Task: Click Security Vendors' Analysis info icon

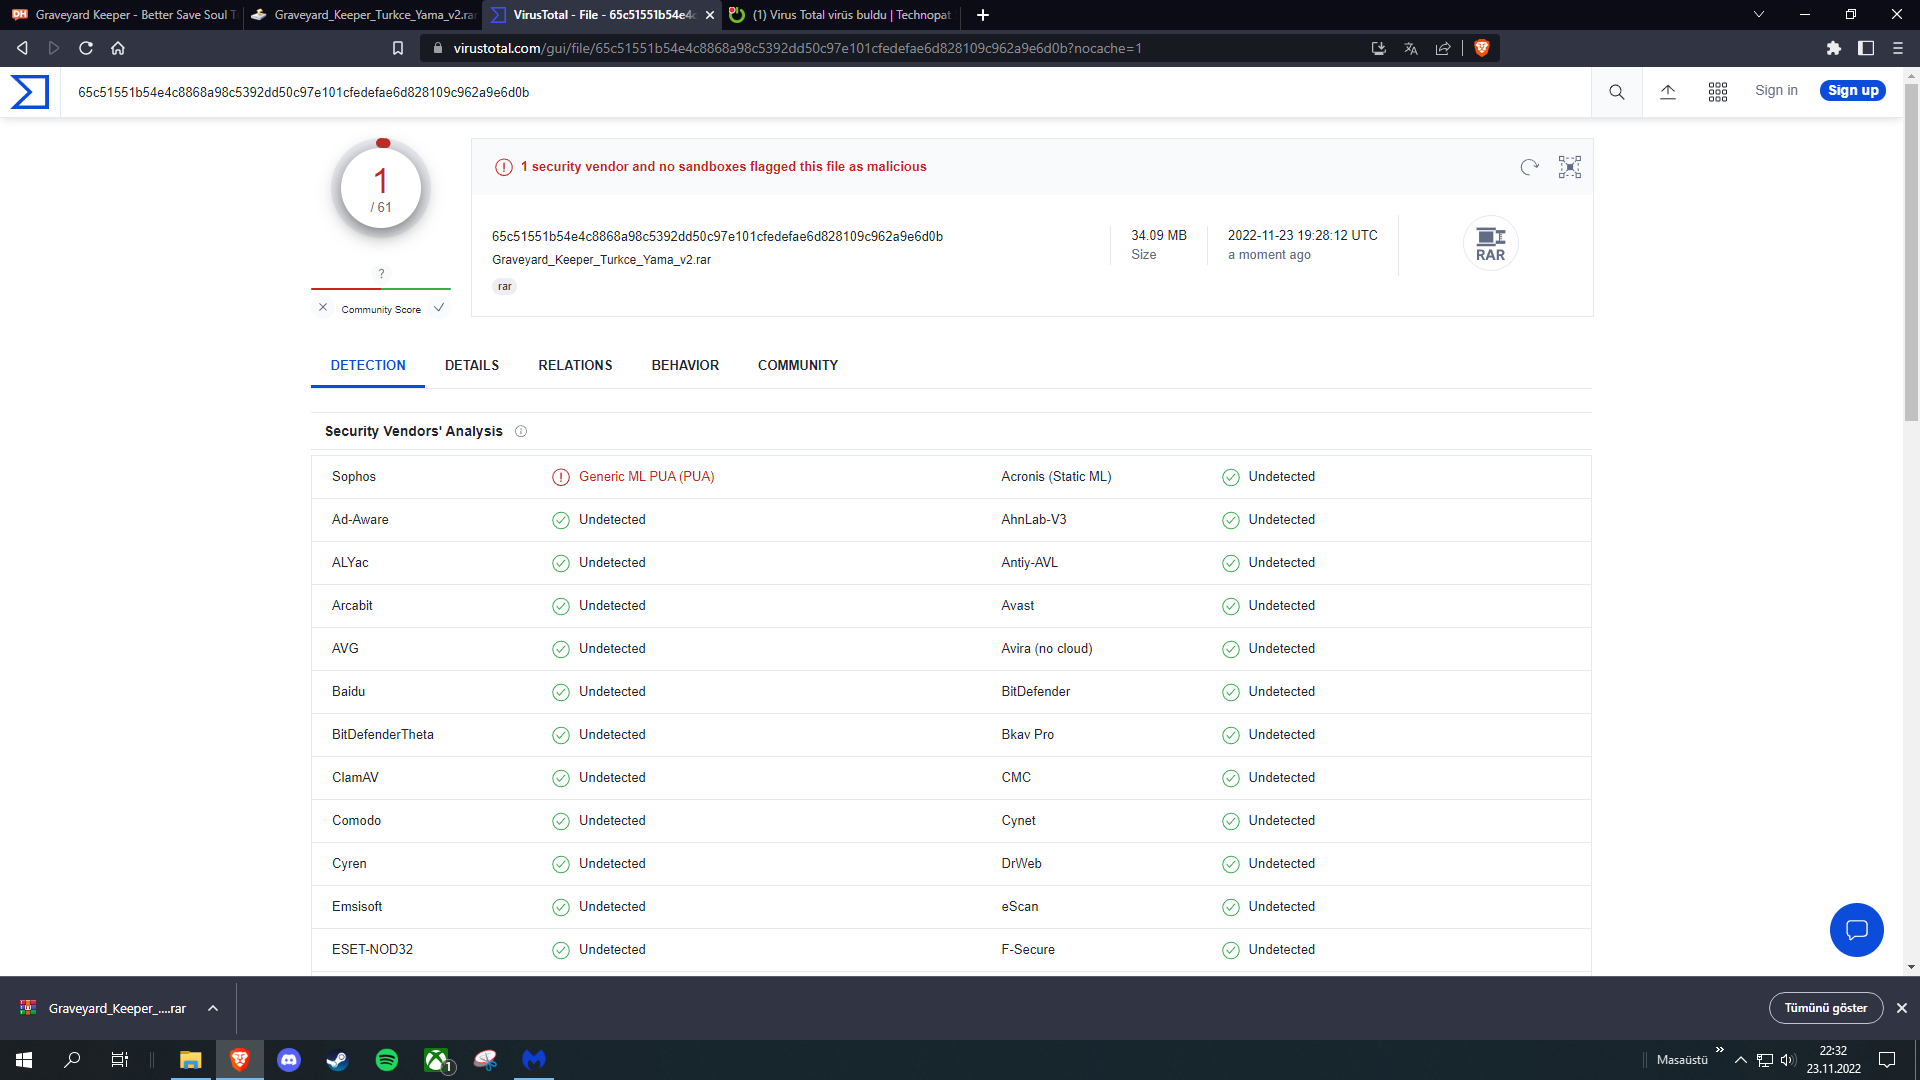Action: (x=521, y=431)
